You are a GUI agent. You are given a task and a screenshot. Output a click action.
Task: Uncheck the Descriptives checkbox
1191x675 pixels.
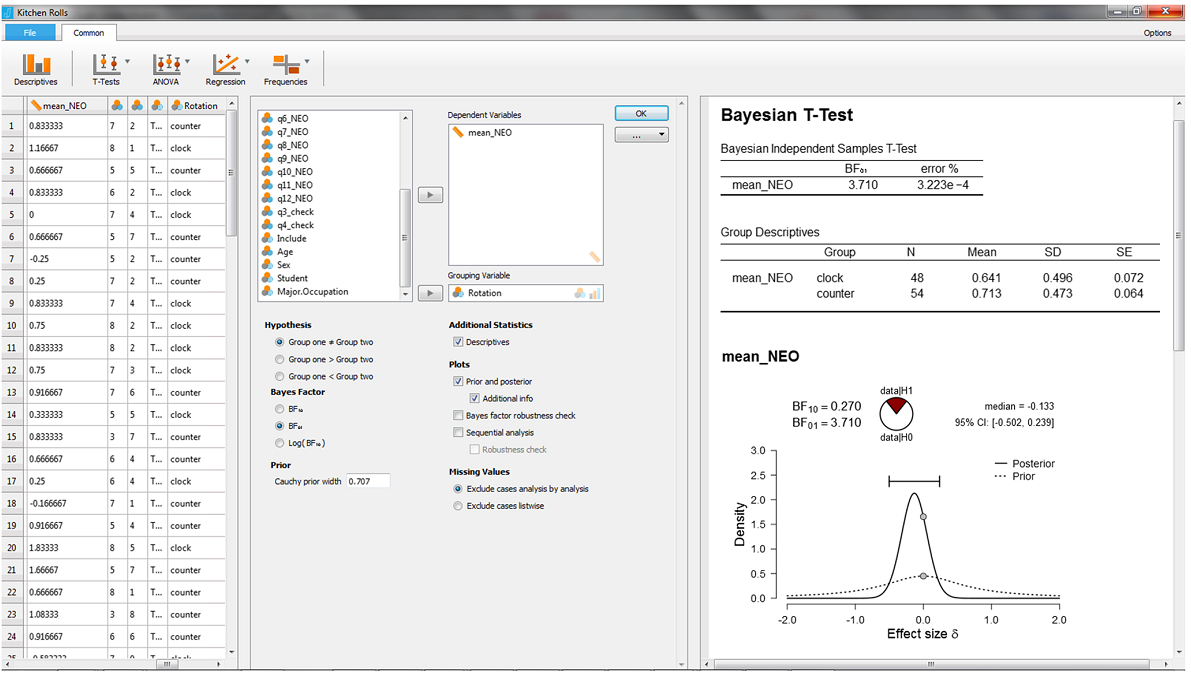tap(458, 342)
